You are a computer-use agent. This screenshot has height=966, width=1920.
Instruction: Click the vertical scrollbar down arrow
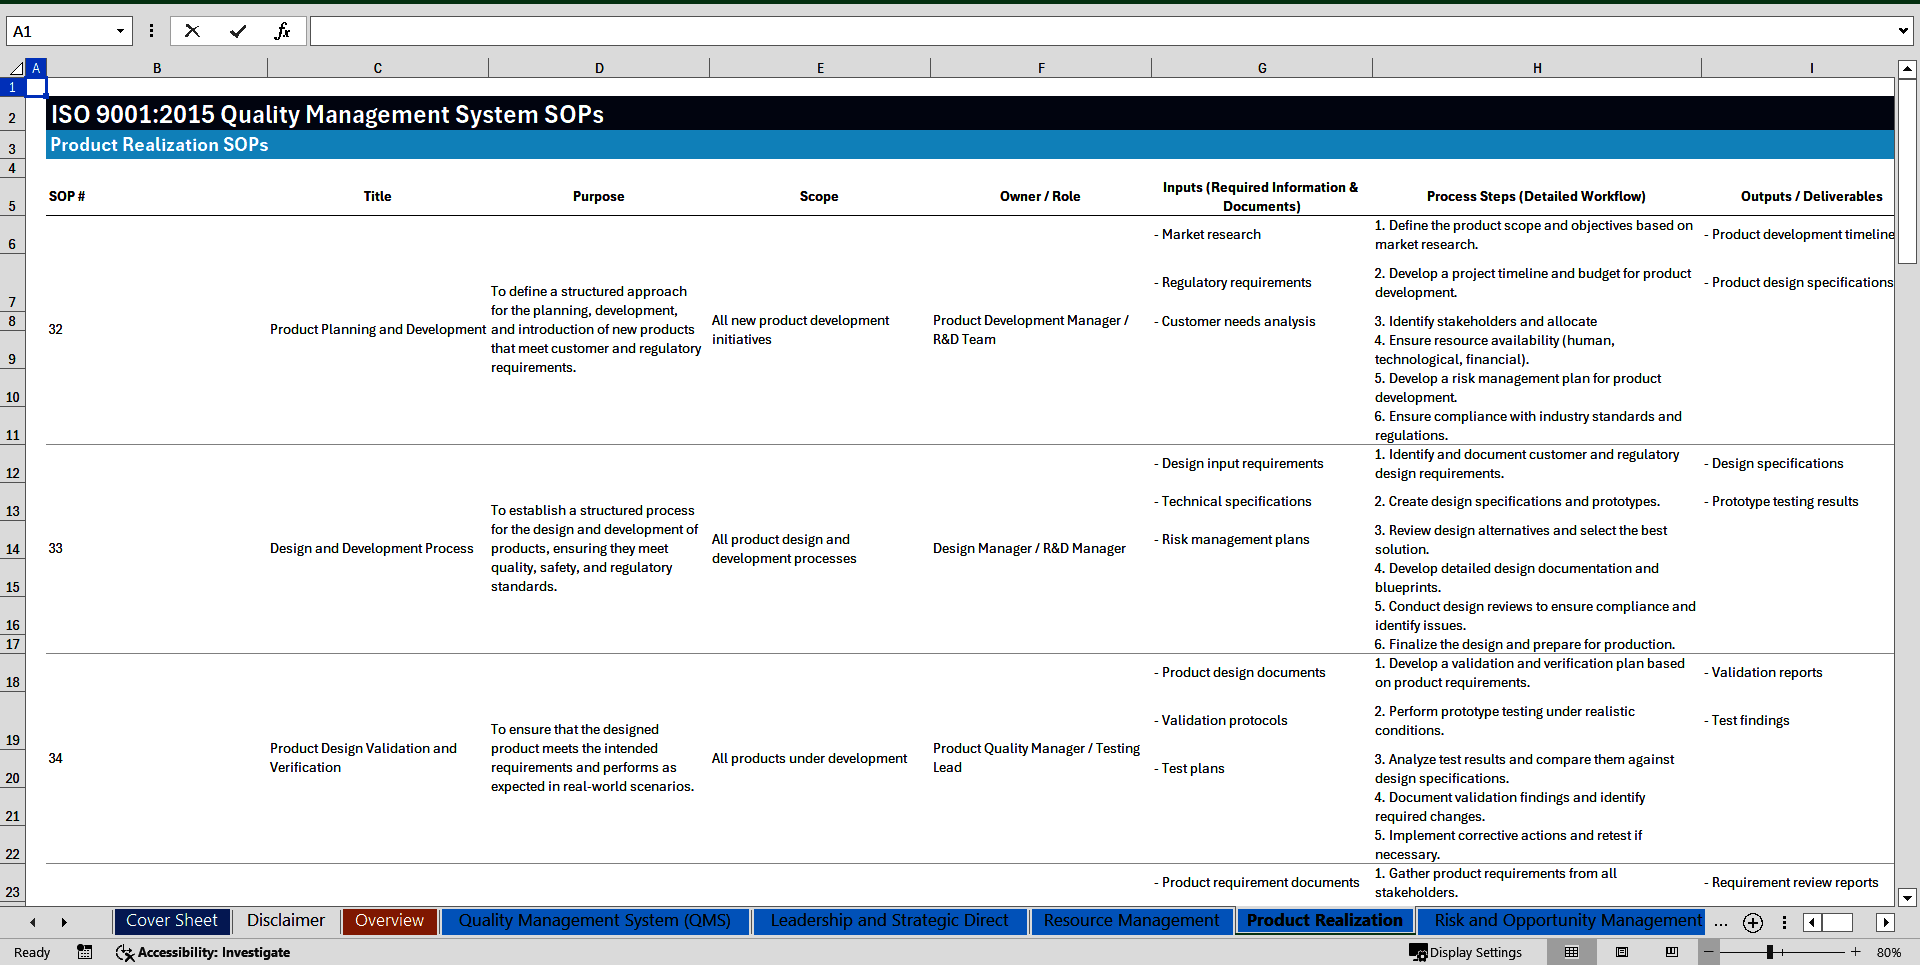click(1907, 897)
